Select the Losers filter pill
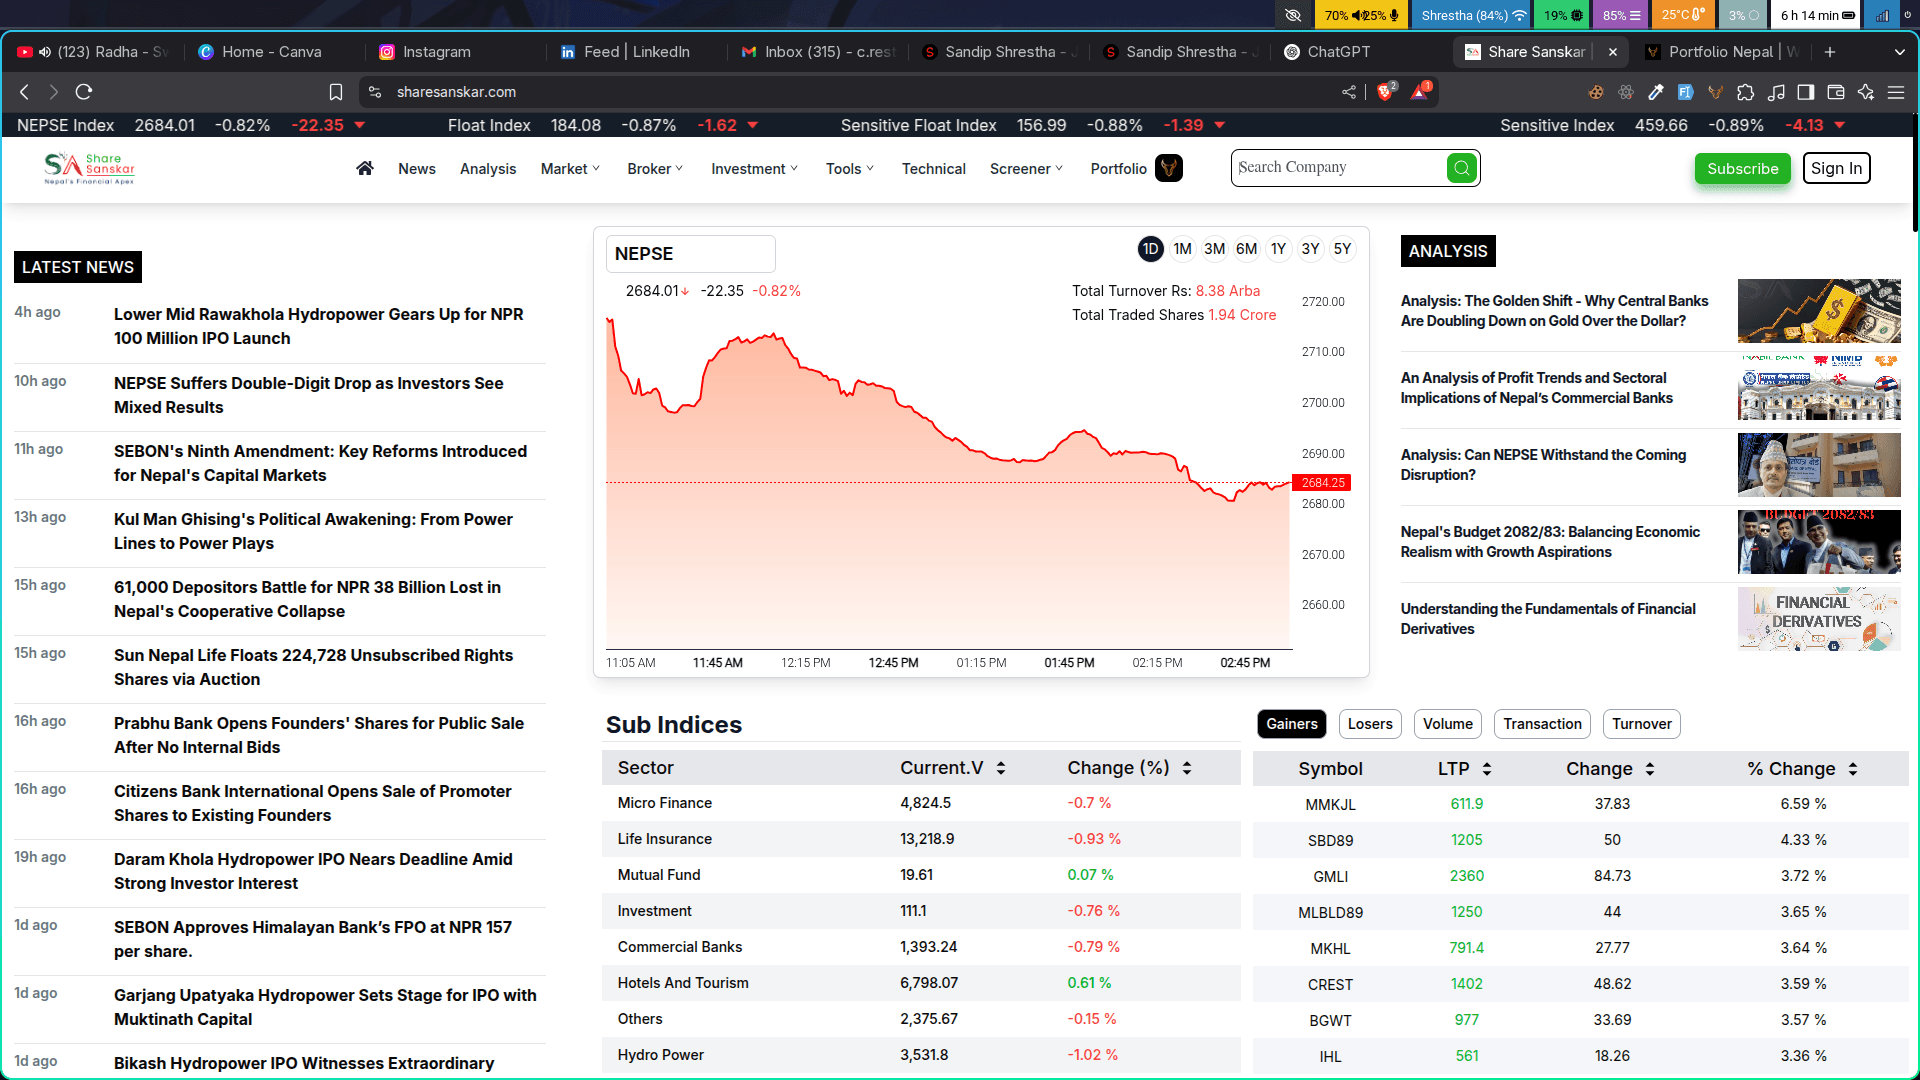The height and width of the screenshot is (1080, 1920). [1369, 724]
